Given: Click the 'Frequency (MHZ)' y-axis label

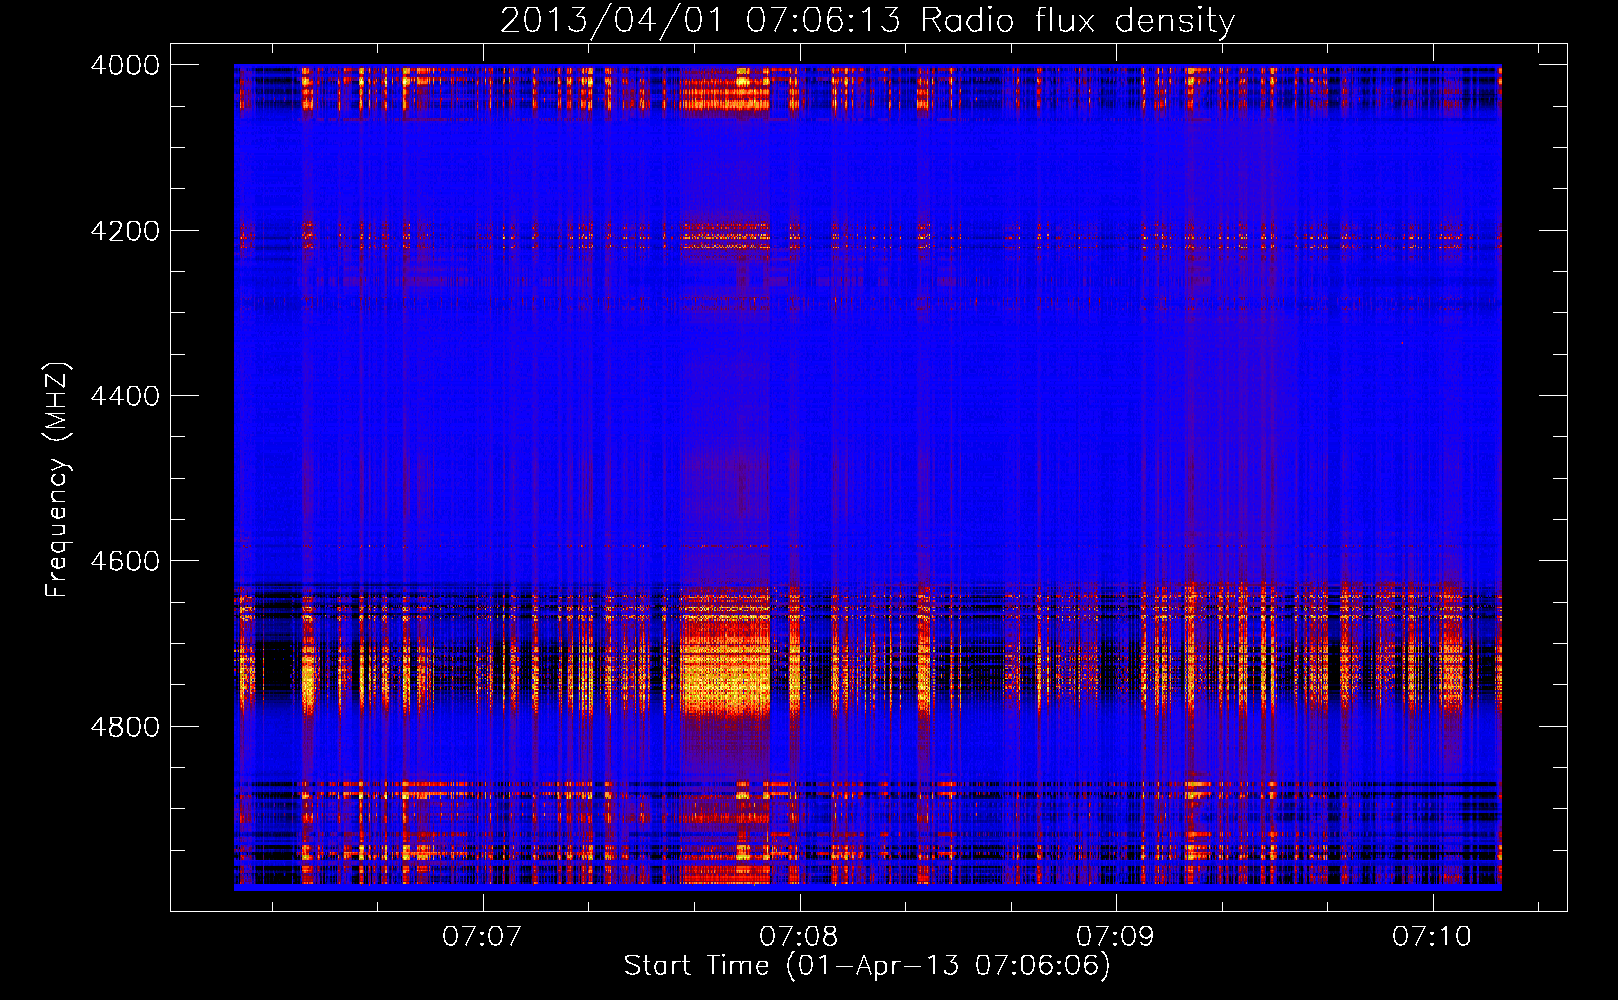Looking at the screenshot, I should click(x=57, y=480).
